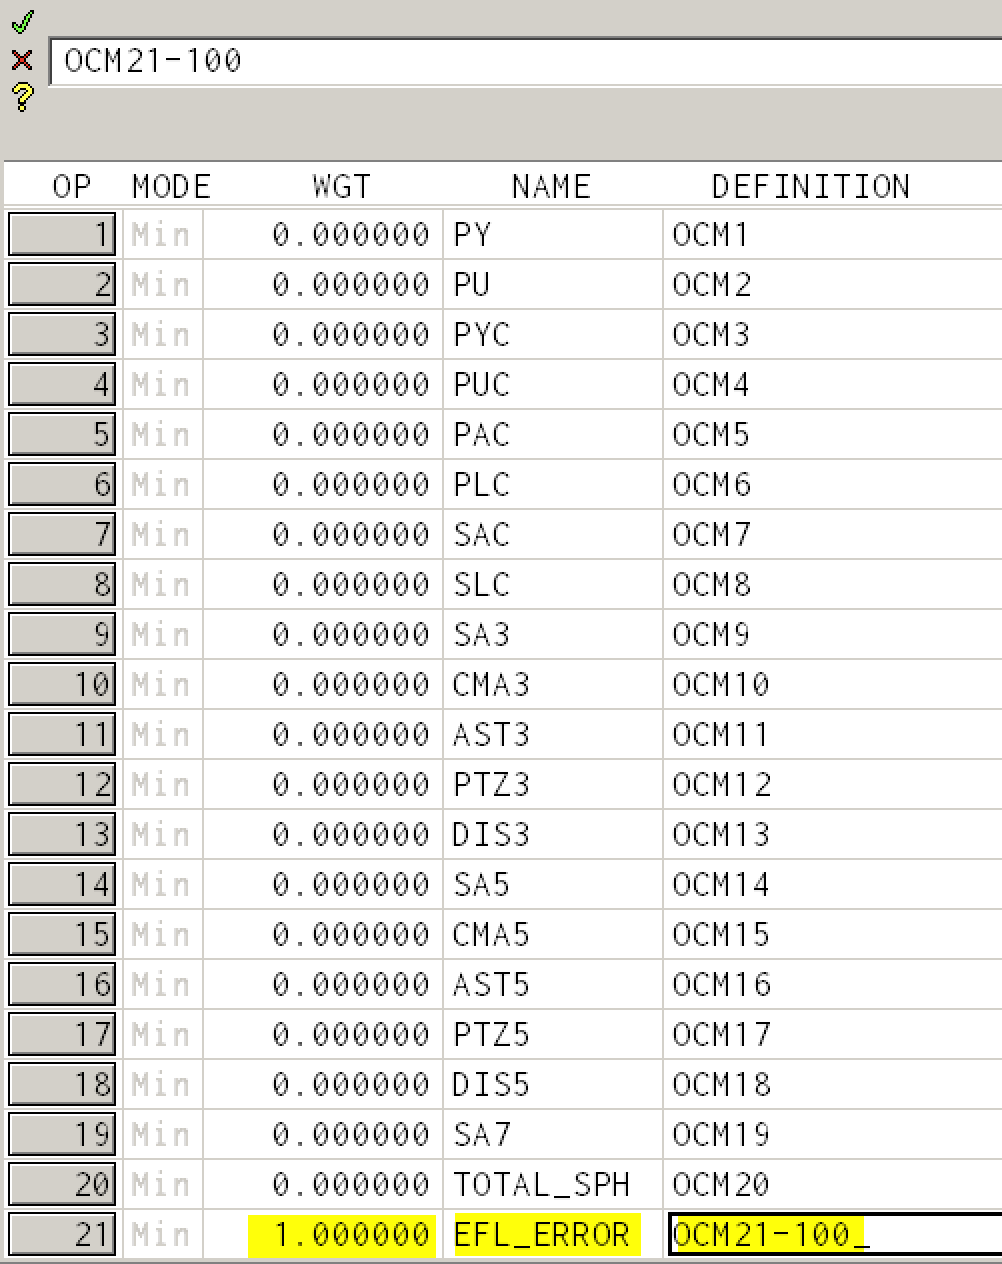Click the name cell PAC
This screenshot has width=1002, height=1264.
tap(553, 434)
